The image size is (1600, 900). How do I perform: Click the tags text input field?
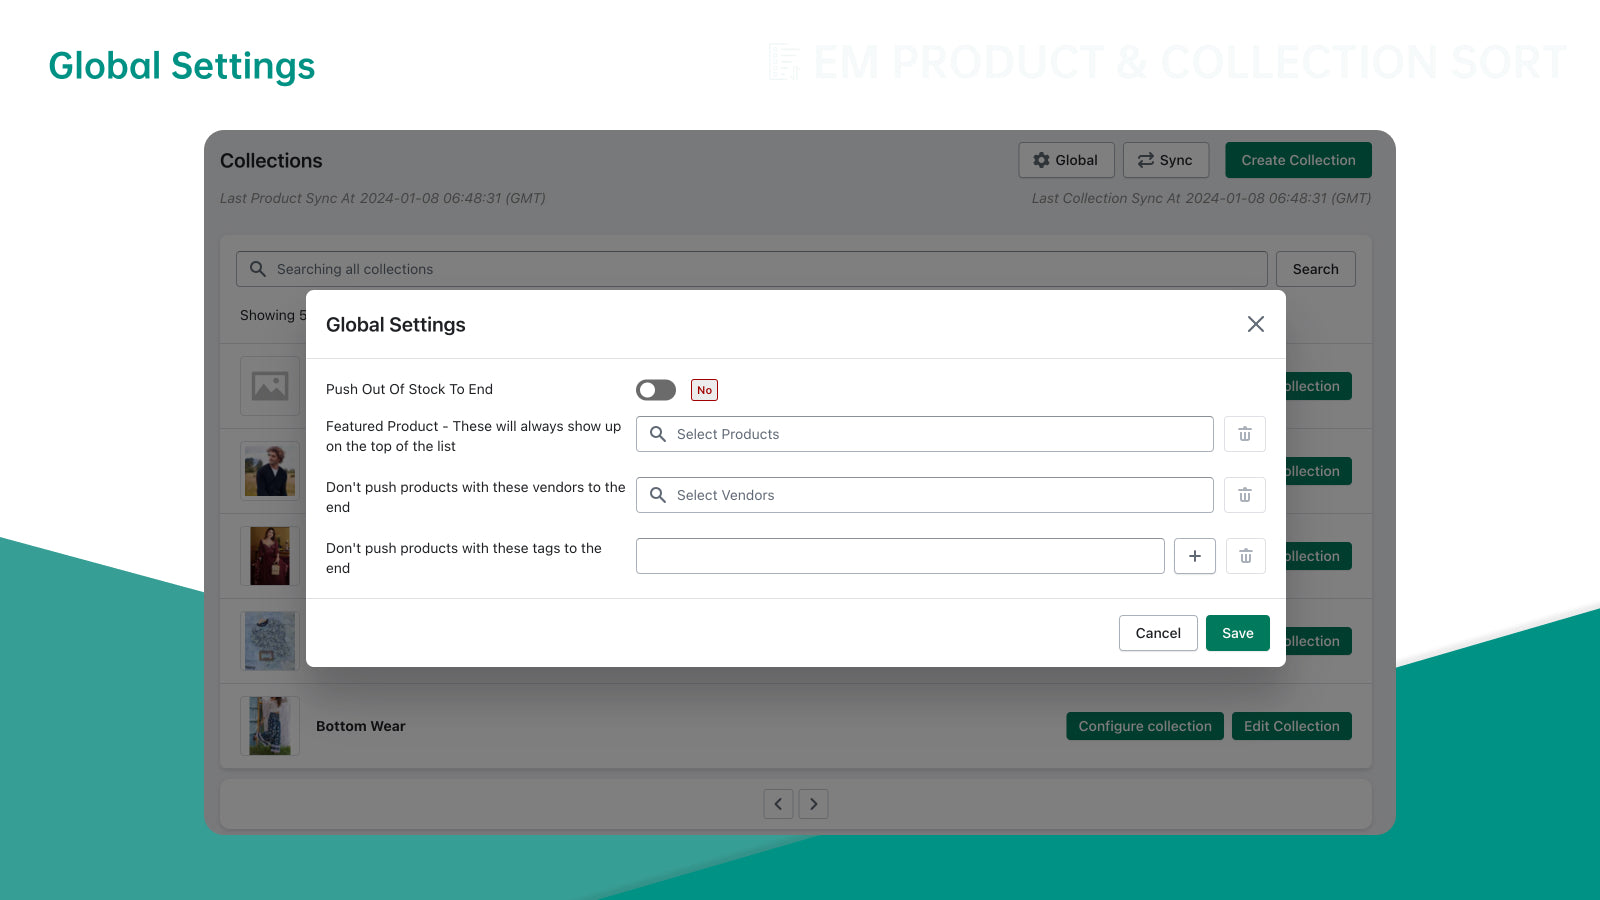tap(900, 556)
